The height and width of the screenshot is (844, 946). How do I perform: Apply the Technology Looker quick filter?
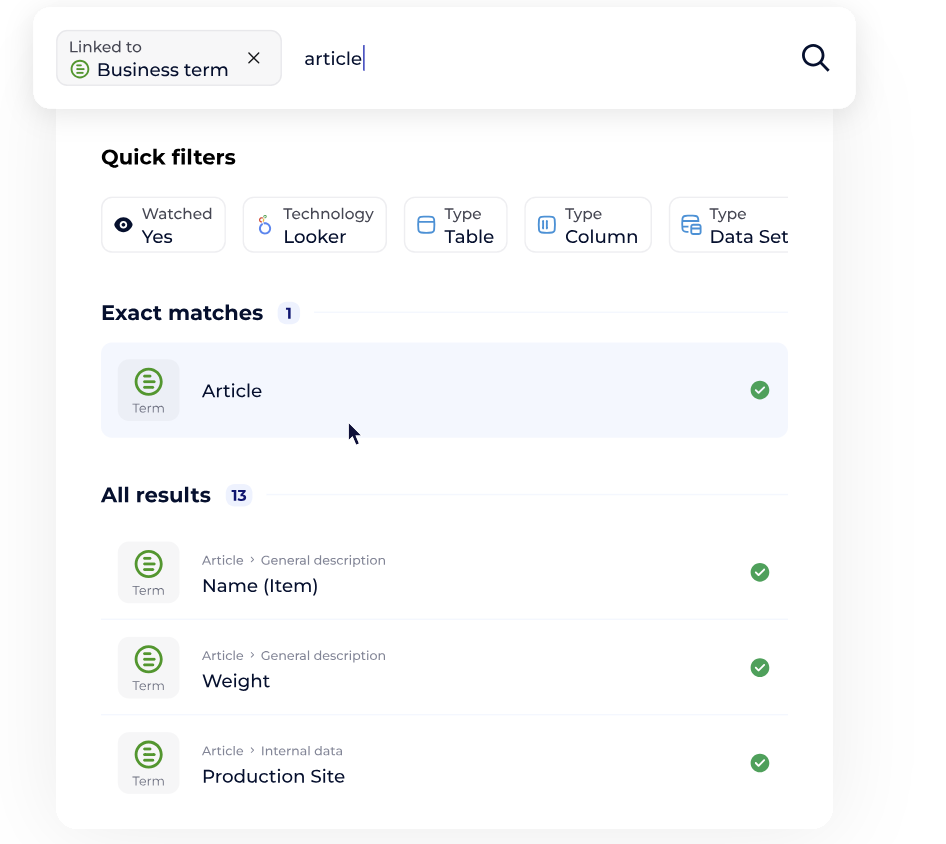314,225
